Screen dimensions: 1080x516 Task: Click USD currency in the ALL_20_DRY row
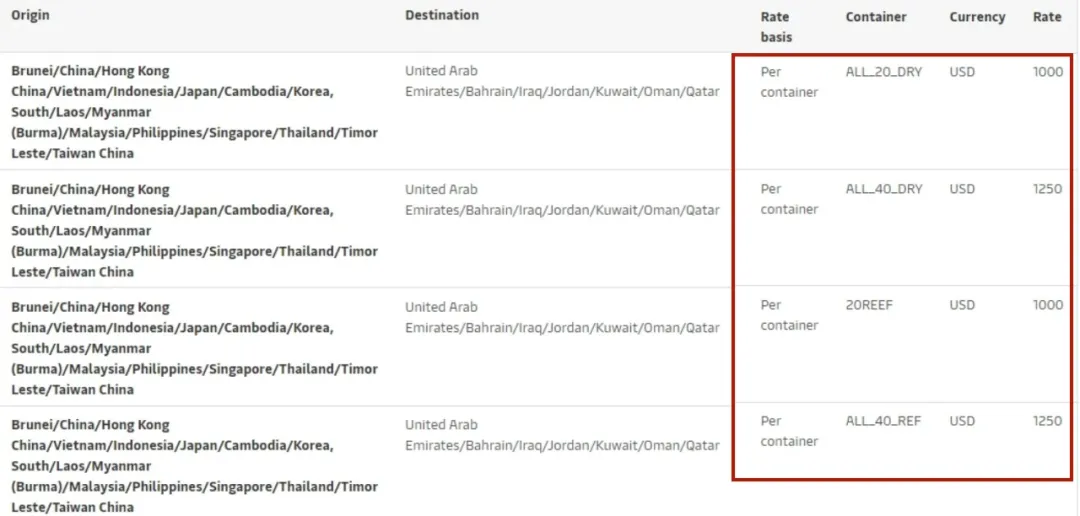pos(962,72)
